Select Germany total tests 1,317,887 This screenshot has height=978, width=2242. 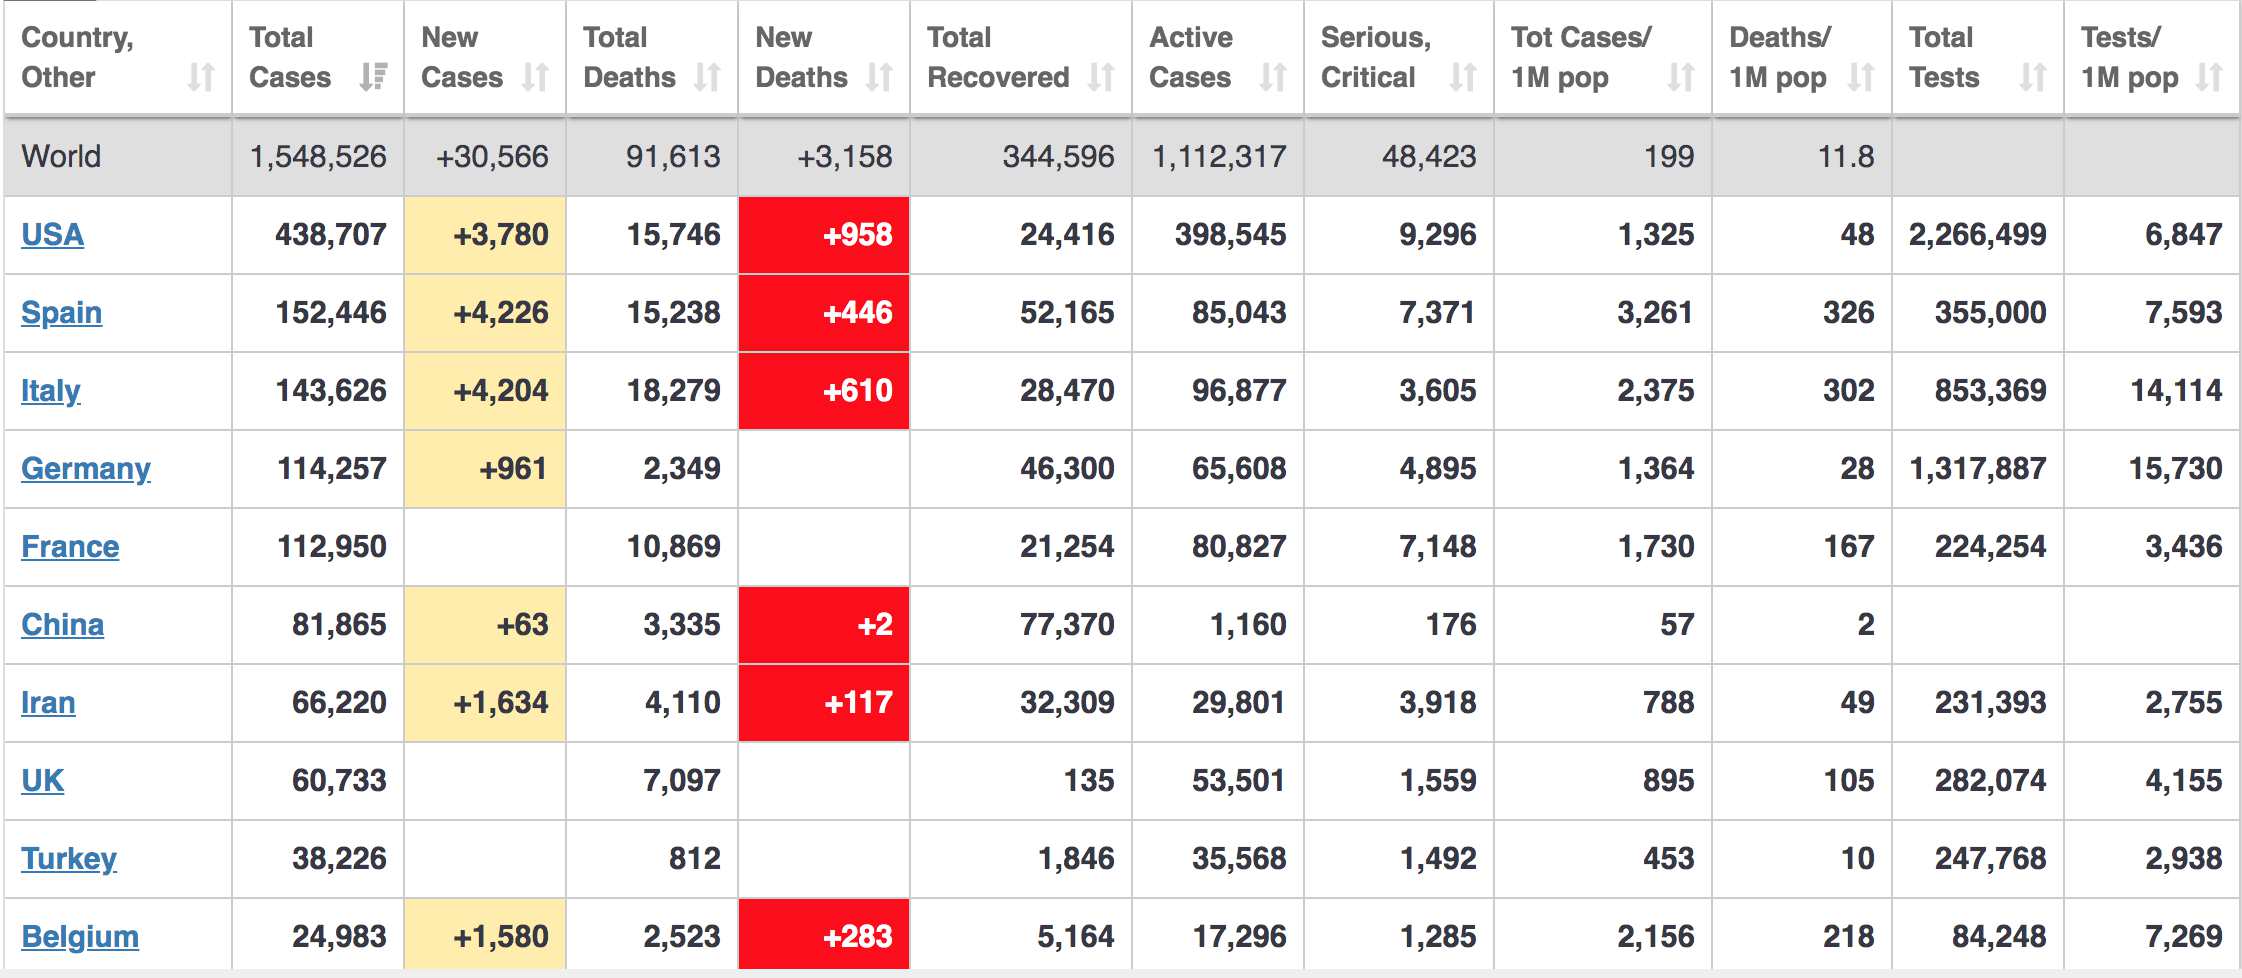(1978, 469)
